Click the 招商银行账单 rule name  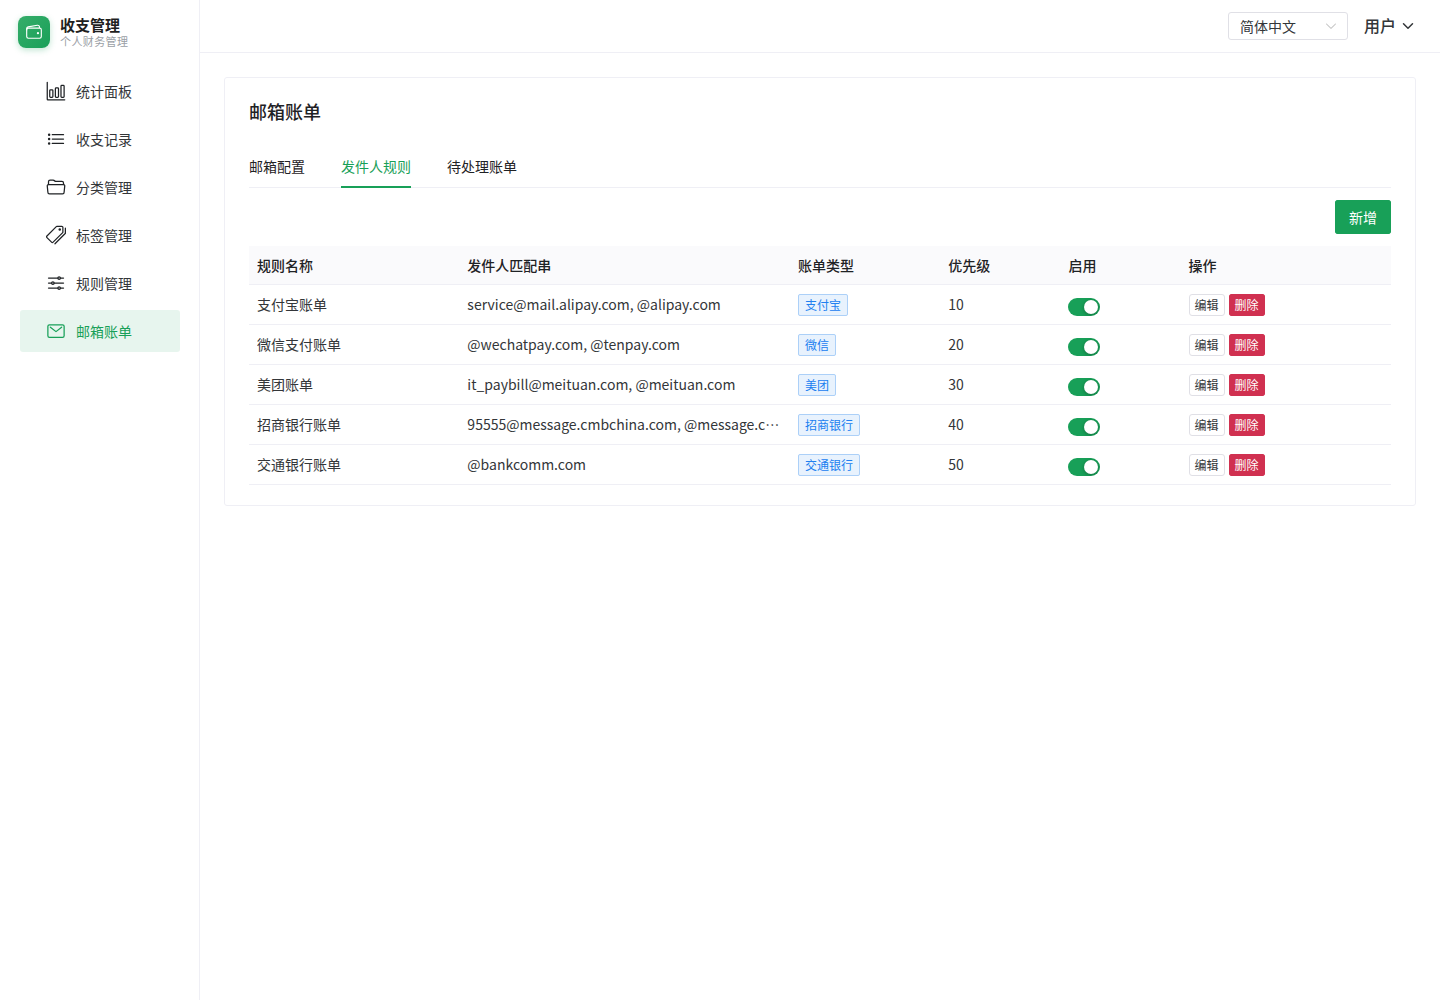(299, 425)
